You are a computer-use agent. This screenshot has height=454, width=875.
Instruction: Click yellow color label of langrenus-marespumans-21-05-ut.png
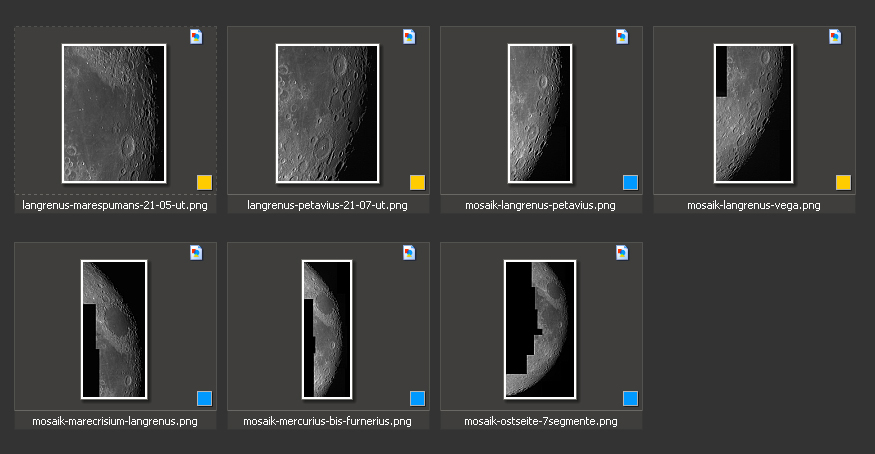tap(204, 182)
